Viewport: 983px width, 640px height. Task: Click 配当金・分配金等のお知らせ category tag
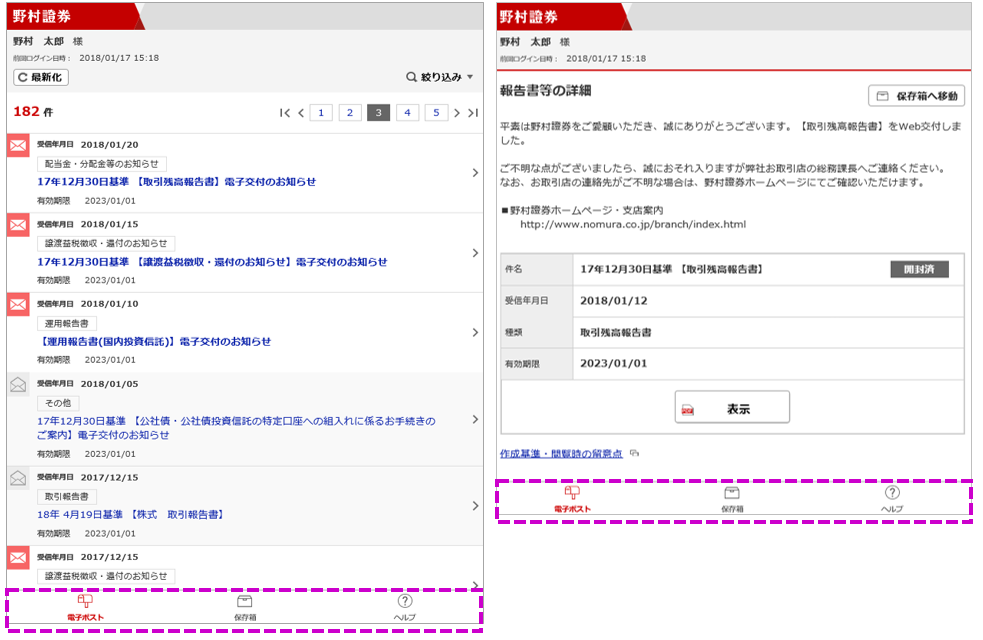pos(102,164)
